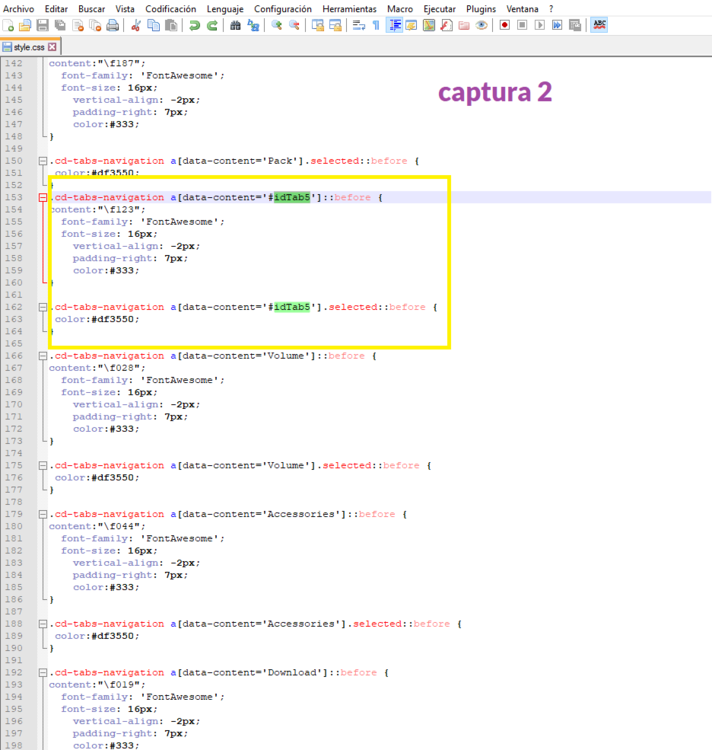
Task: Click the Save file toolbar icon
Action: (x=43, y=25)
